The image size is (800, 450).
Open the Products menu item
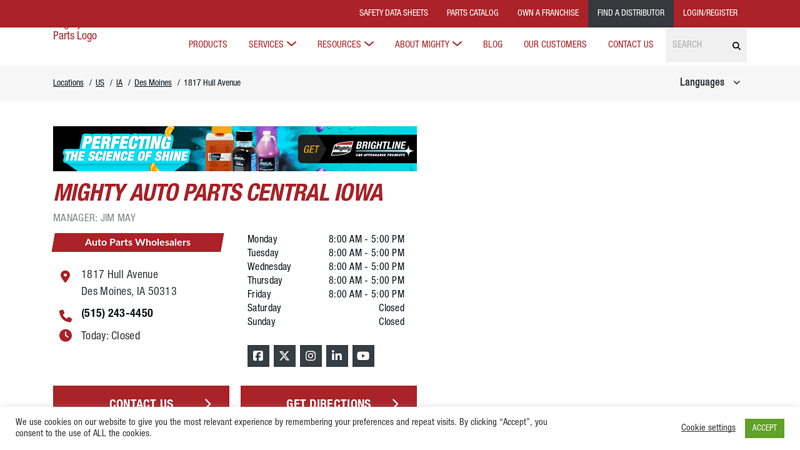pyautogui.click(x=208, y=44)
